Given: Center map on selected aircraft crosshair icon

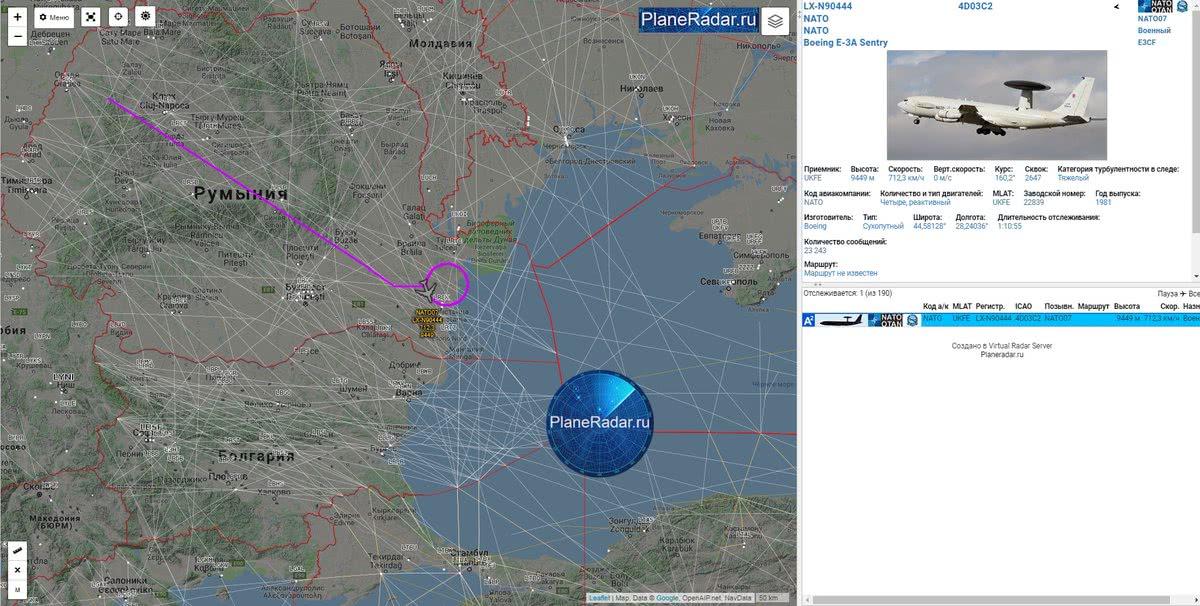Looking at the screenshot, I should (118, 17).
